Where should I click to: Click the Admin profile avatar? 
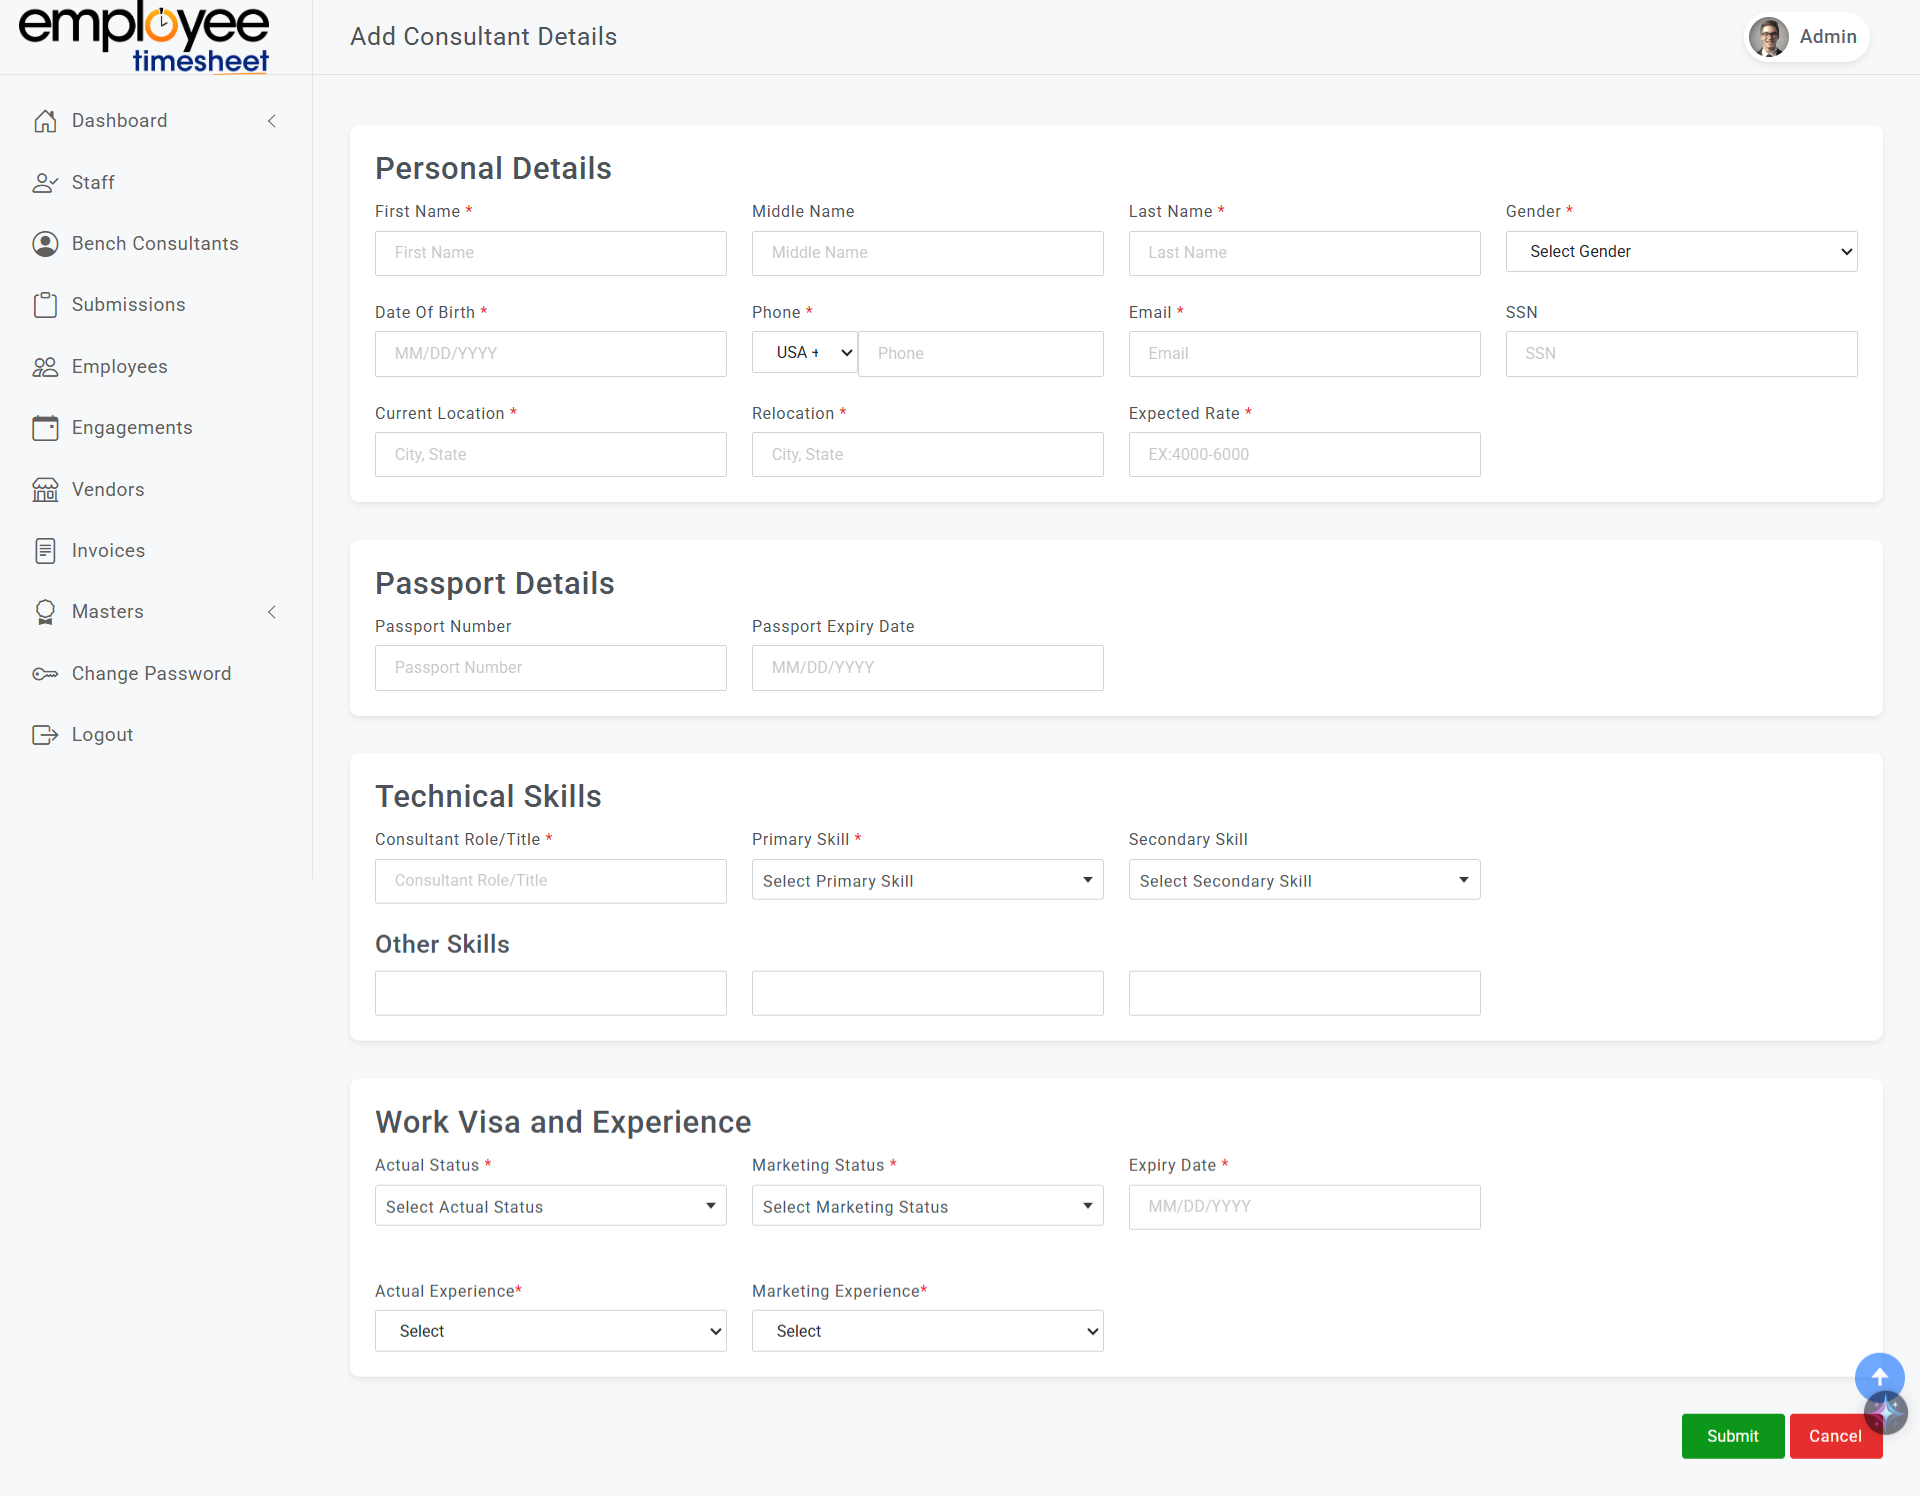[x=1768, y=37]
